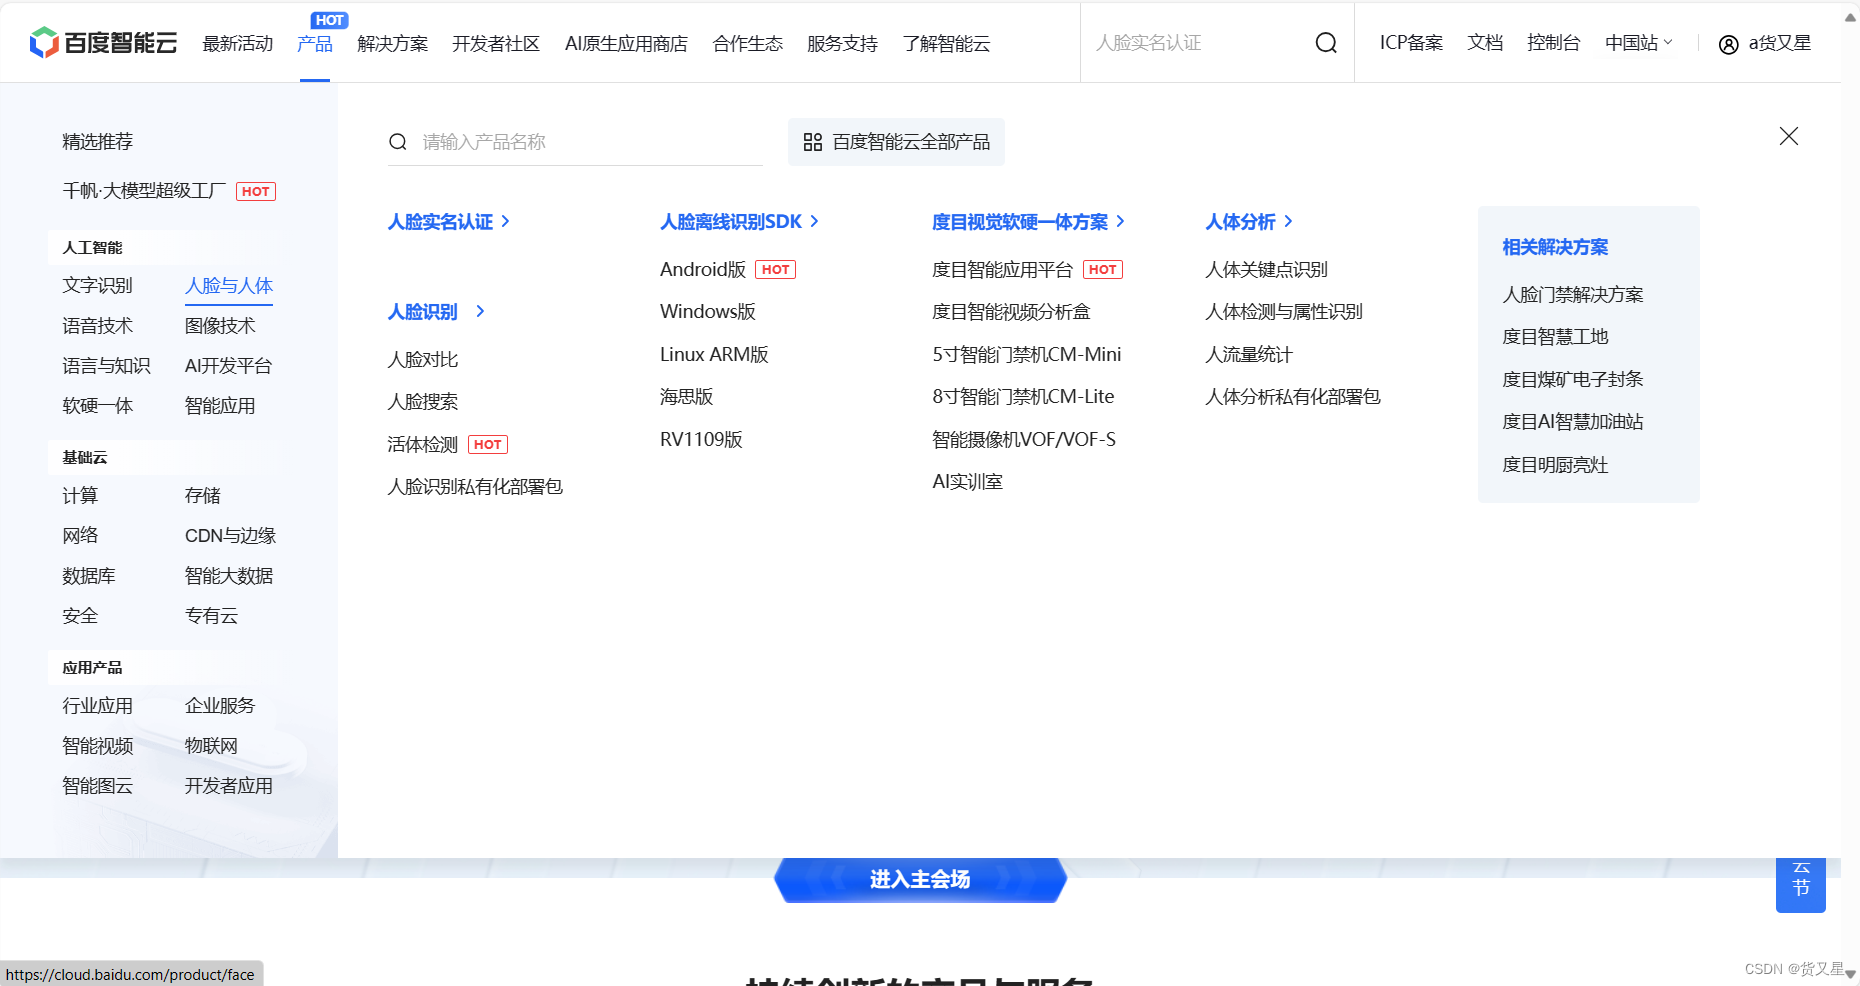Click the Baidu AI Cloud logo
The width and height of the screenshot is (1860, 986).
pos(103,43)
